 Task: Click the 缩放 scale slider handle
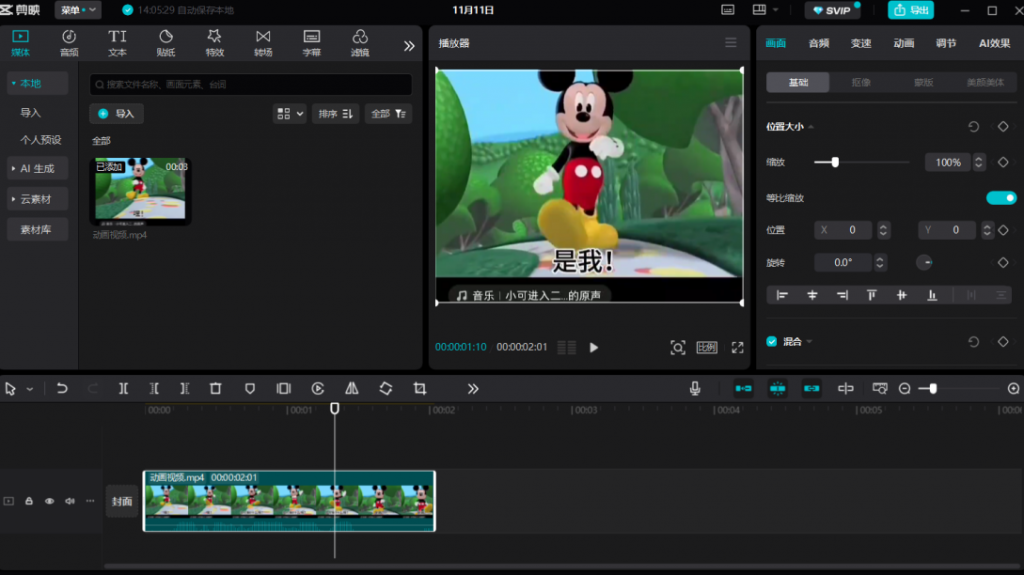point(835,162)
